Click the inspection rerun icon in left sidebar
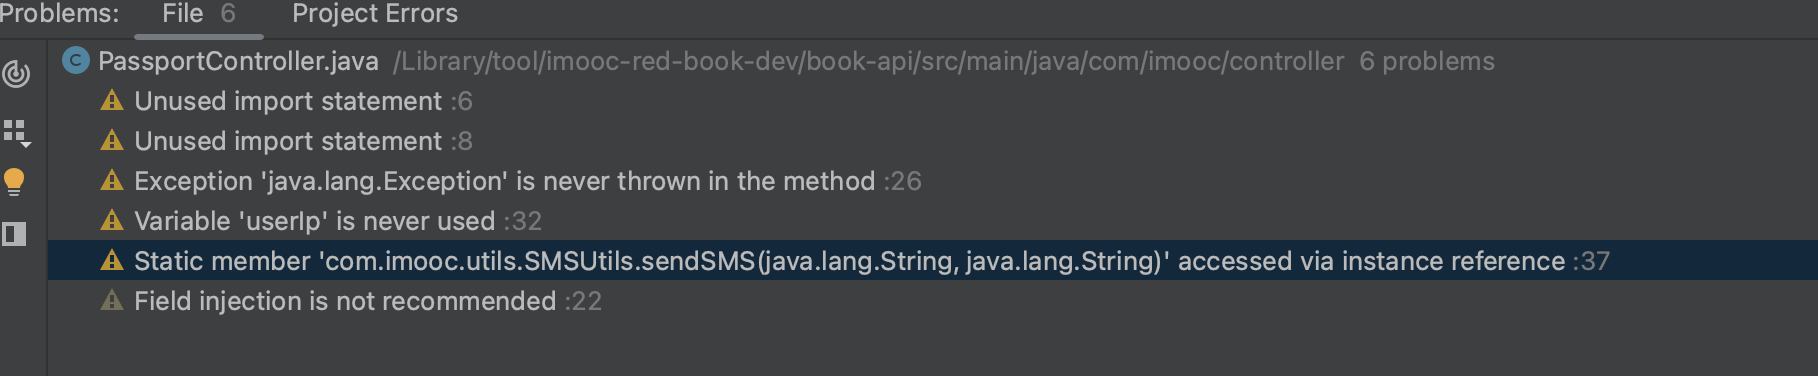Screen dimensions: 1818x376 tap(16, 74)
